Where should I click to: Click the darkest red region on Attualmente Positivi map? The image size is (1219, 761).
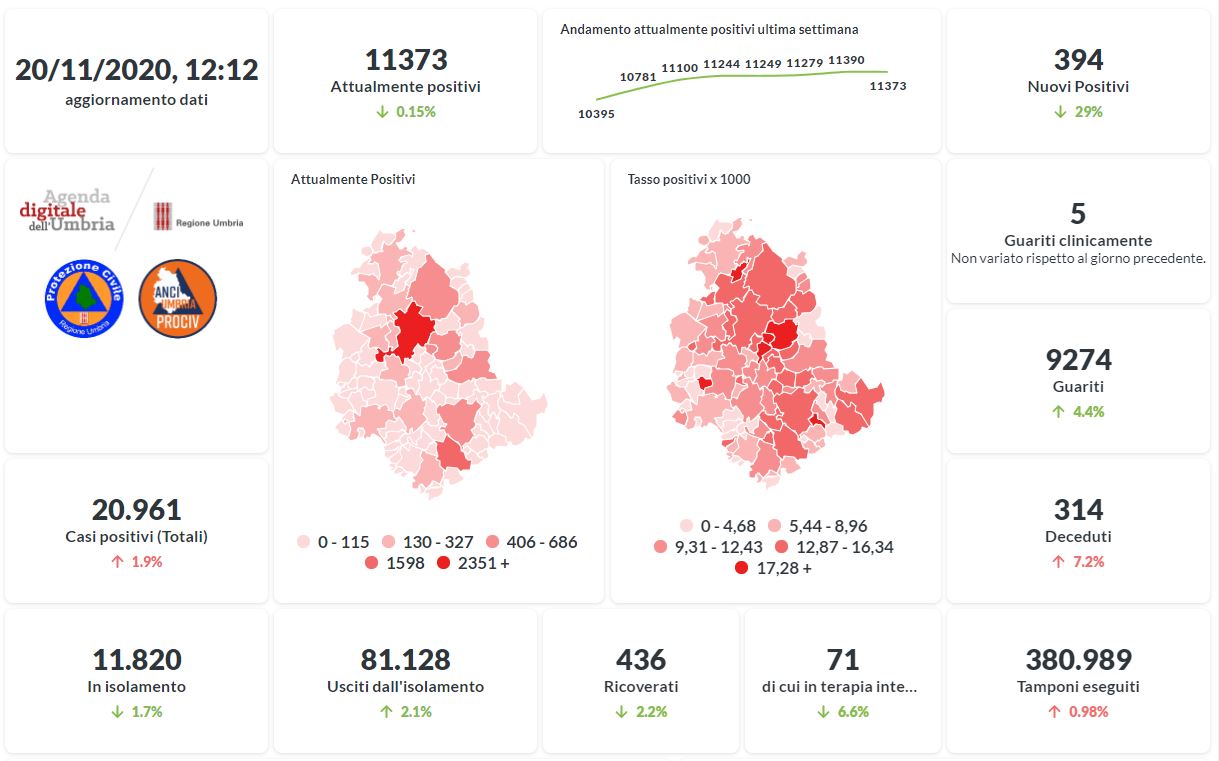(411, 331)
